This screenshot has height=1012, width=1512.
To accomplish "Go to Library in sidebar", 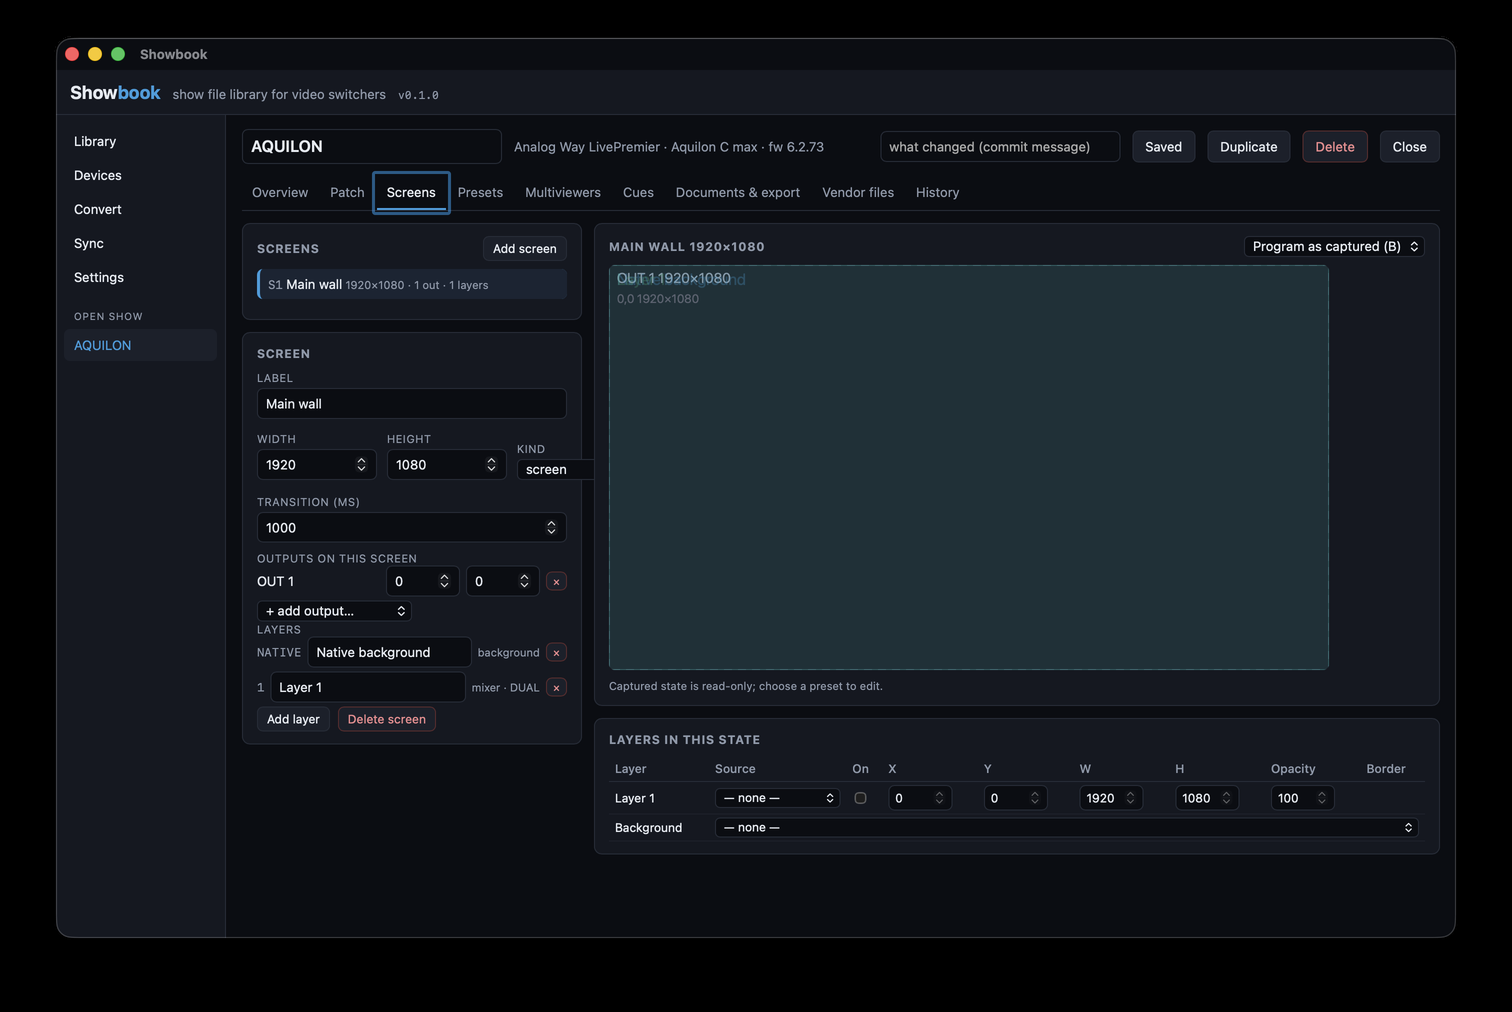I will [x=141, y=141].
